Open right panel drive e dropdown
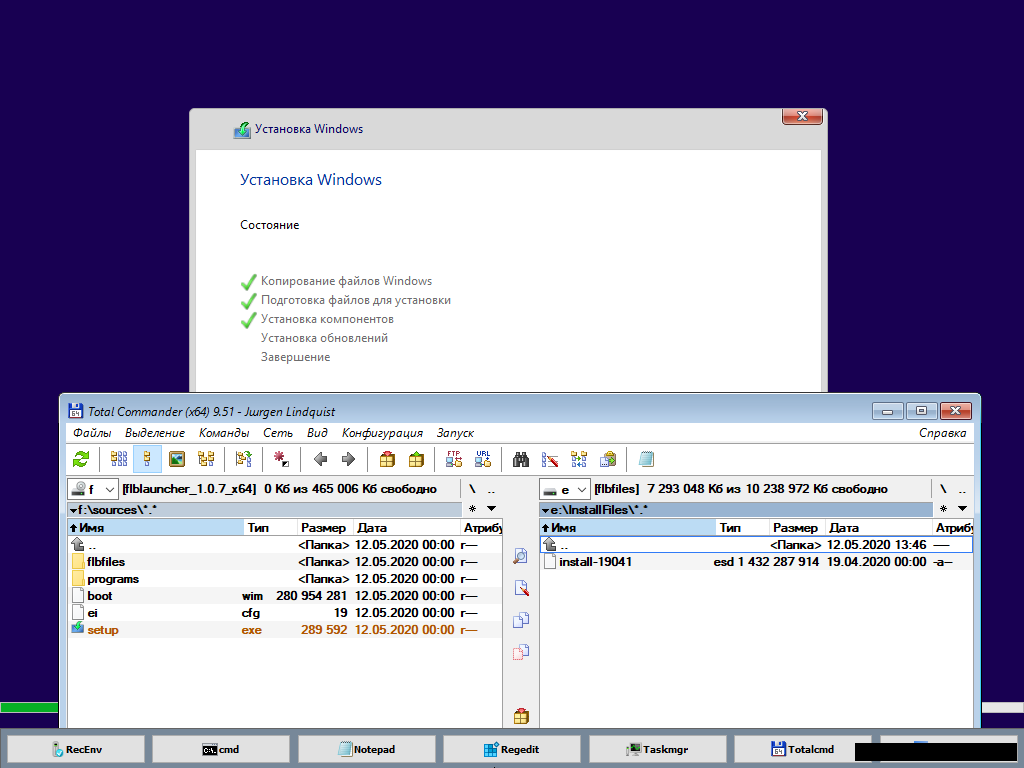Screen dimensions: 1024x768 tap(565, 489)
